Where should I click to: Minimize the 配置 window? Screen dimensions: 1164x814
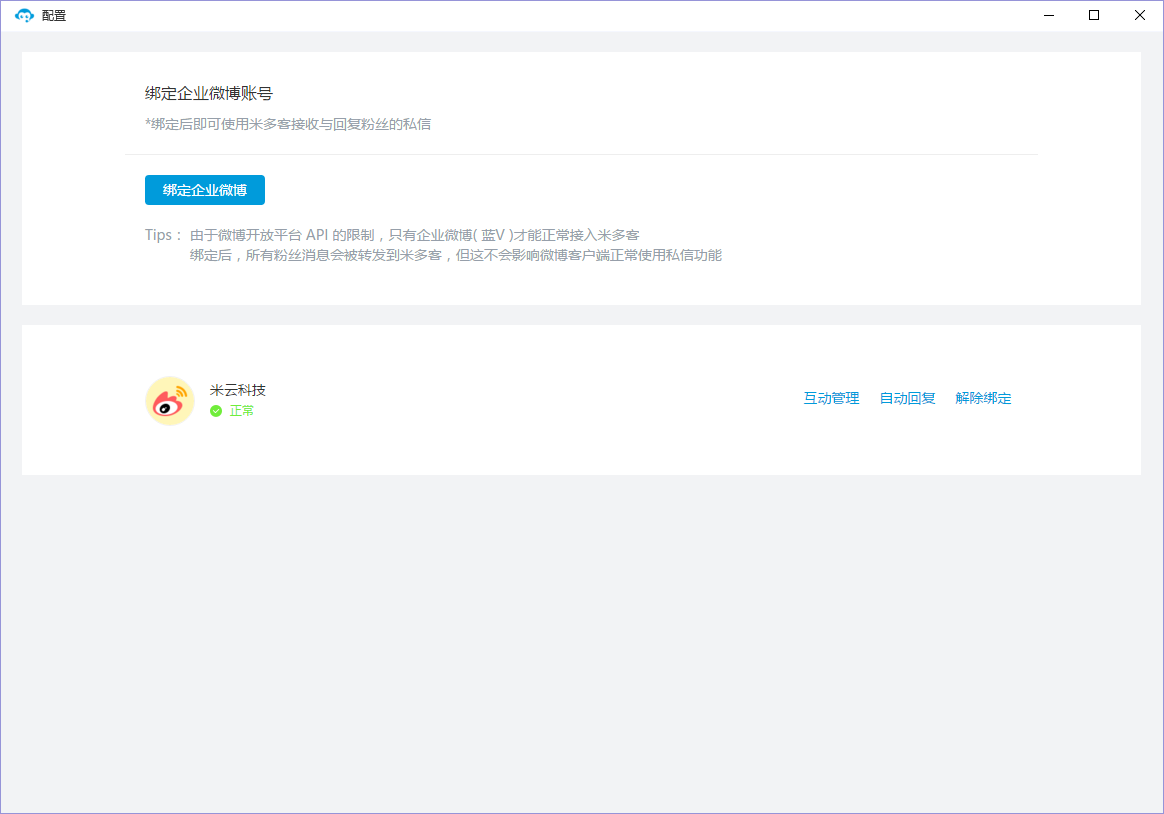[1050, 15]
